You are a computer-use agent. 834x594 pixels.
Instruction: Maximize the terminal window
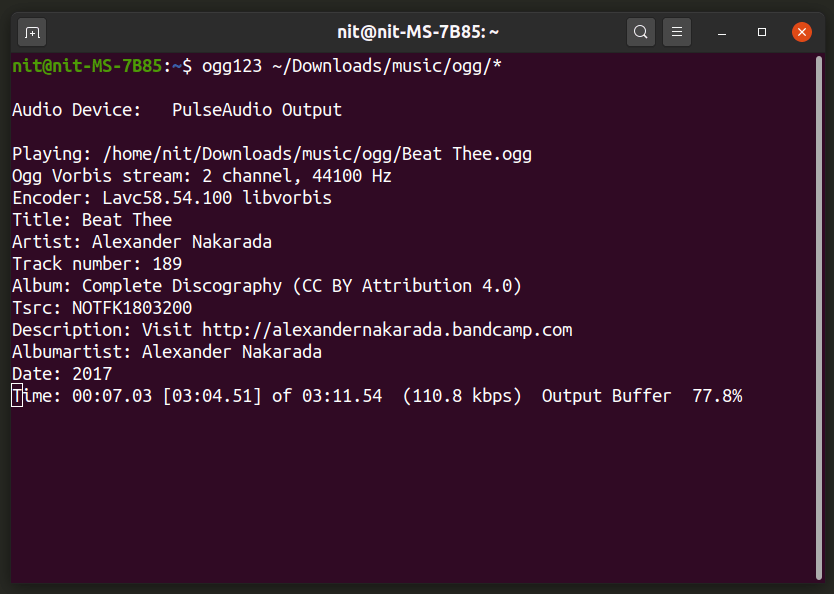(x=761, y=31)
